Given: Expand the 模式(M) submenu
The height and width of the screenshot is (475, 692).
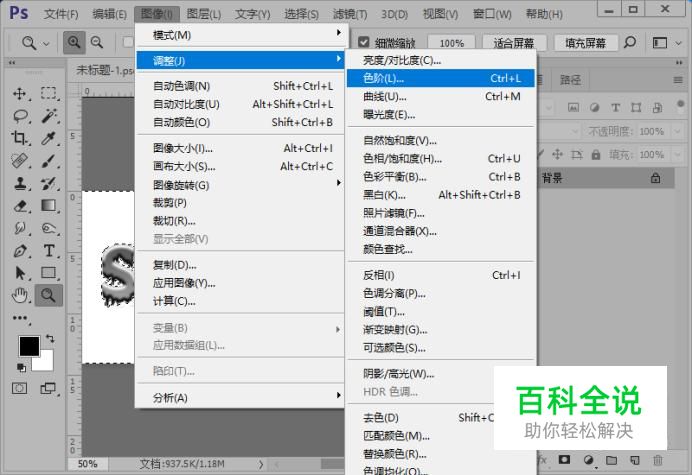Looking at the screenshot, I should [x=242, y=35].
